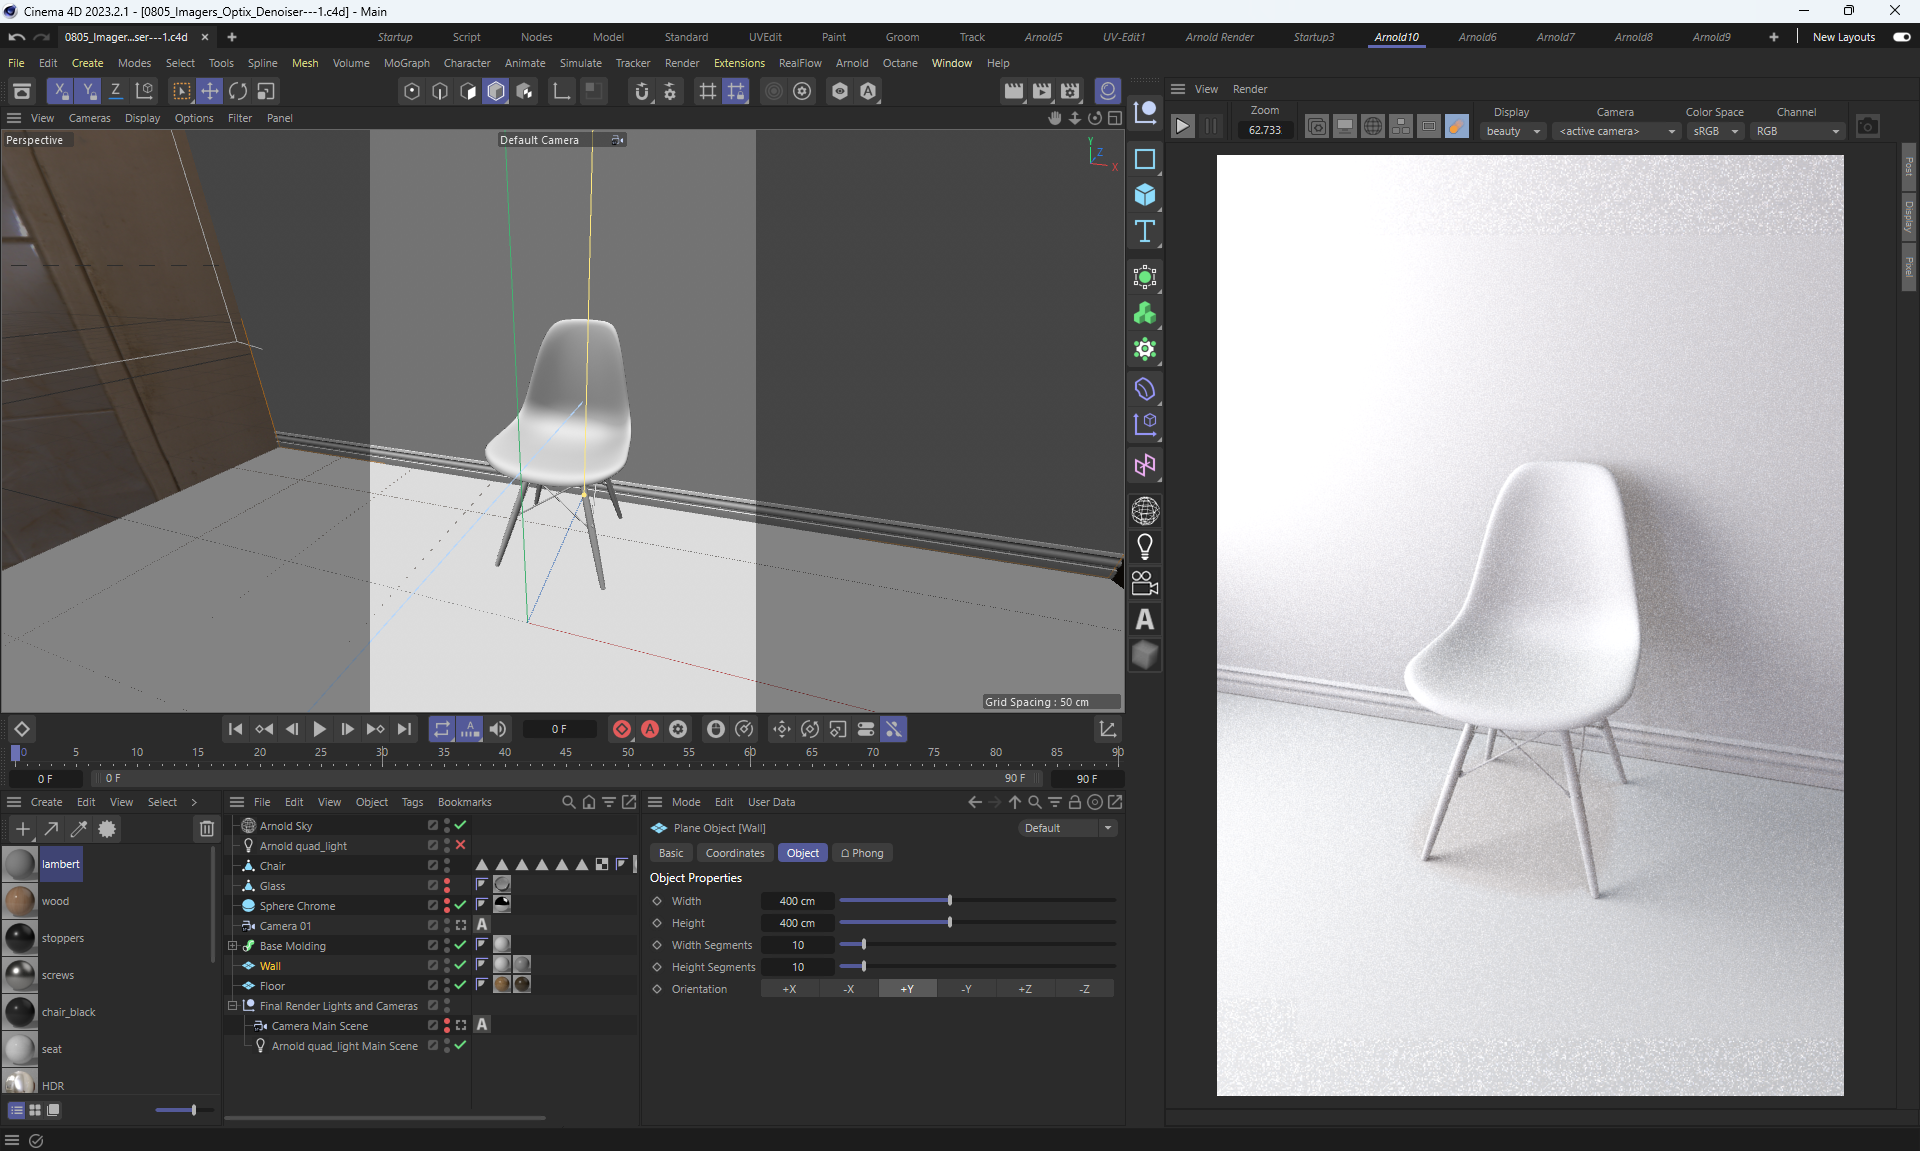Enable the disabled Arnold quad_light object

point(460,845)
